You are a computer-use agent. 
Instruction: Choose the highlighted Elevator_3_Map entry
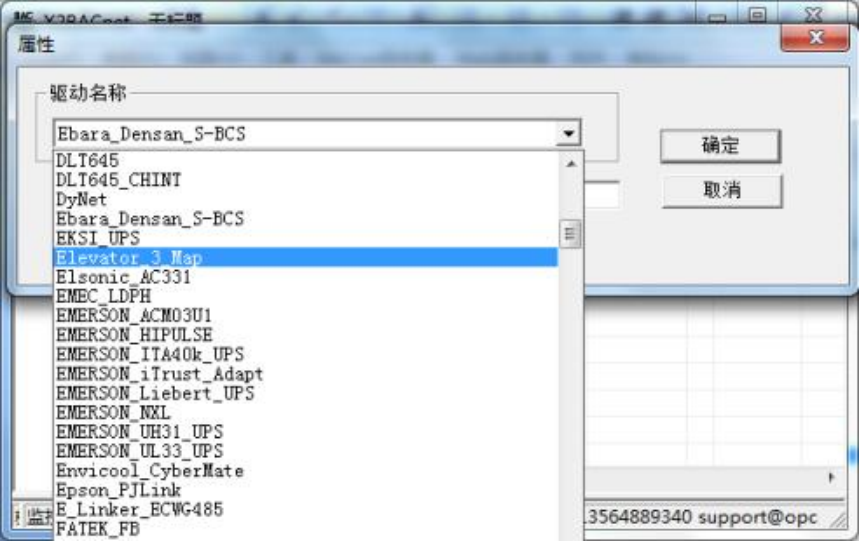coord(306,258)
